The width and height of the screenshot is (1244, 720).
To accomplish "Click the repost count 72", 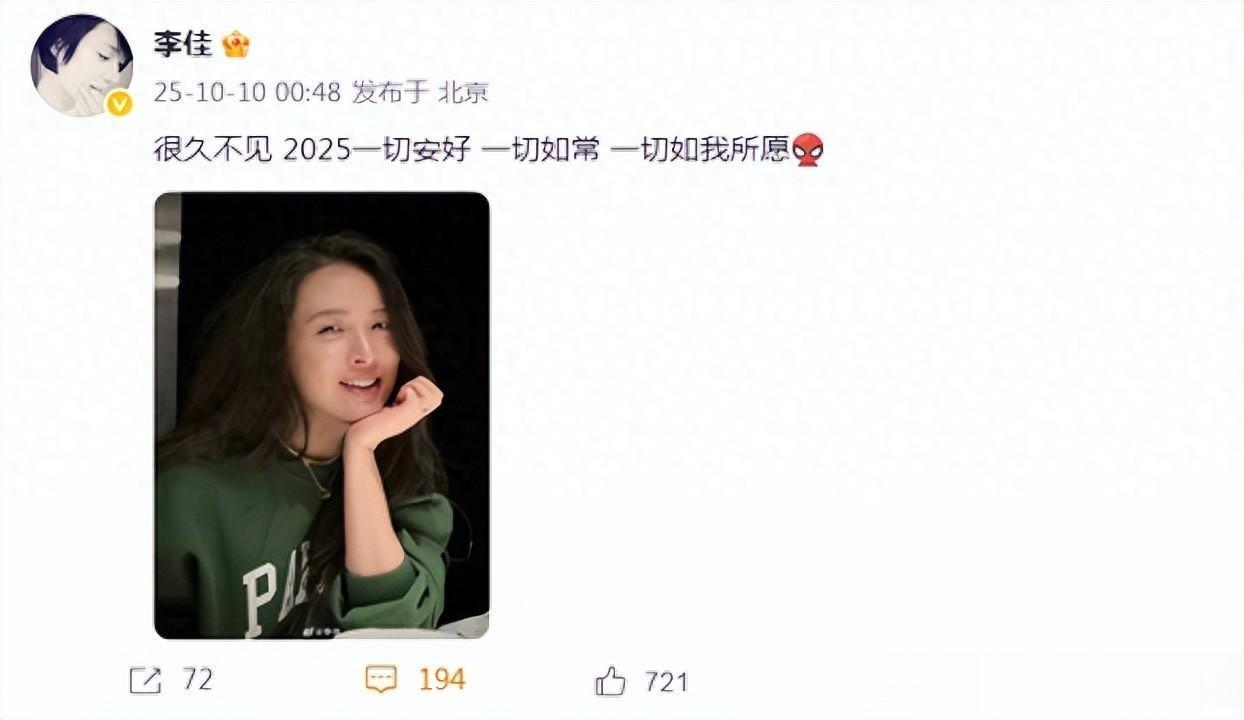I will click(198, 681).
